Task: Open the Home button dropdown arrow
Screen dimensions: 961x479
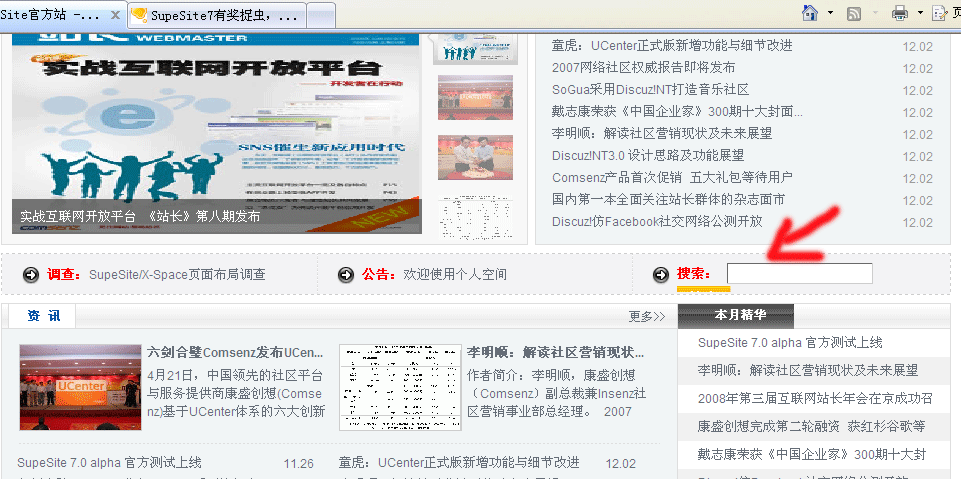Action: 830,13
